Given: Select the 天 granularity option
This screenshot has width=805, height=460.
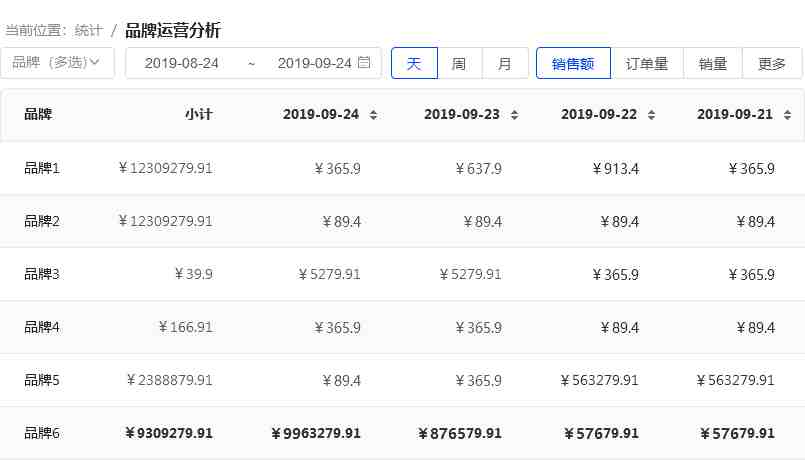Looking at the screenshot, I should click(414, 63).
